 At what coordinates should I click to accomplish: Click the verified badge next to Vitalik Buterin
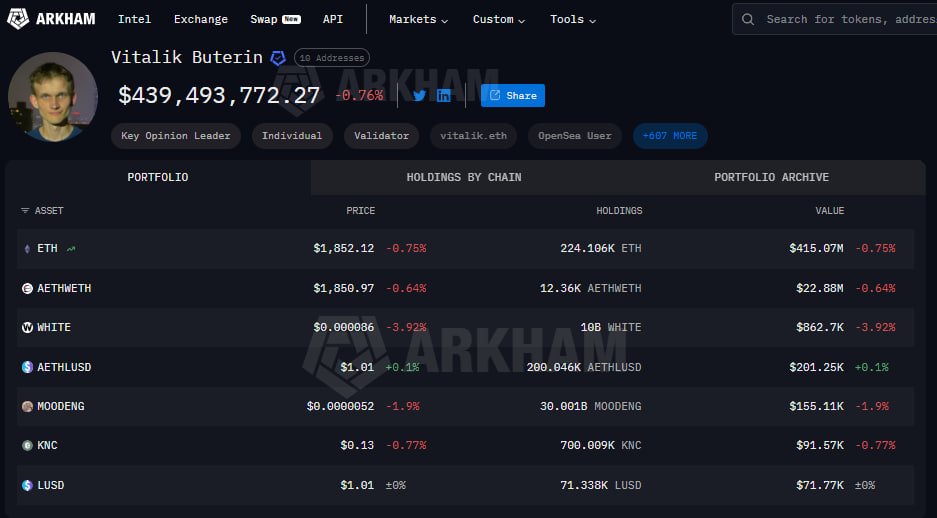278,58
